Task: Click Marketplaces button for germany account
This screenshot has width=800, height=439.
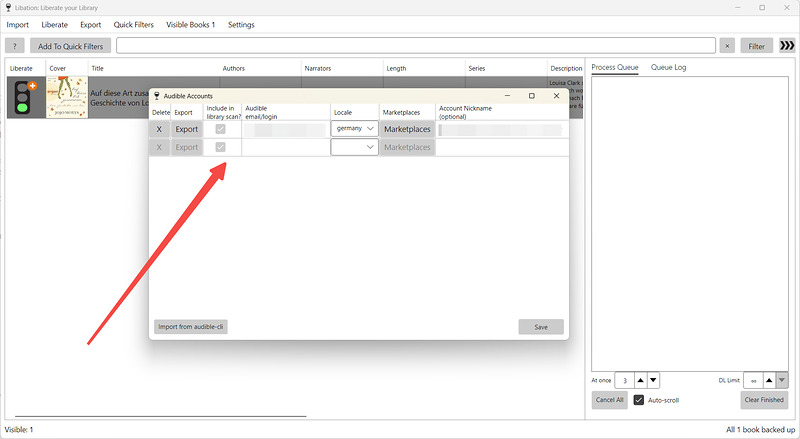Action: (407, 129)
